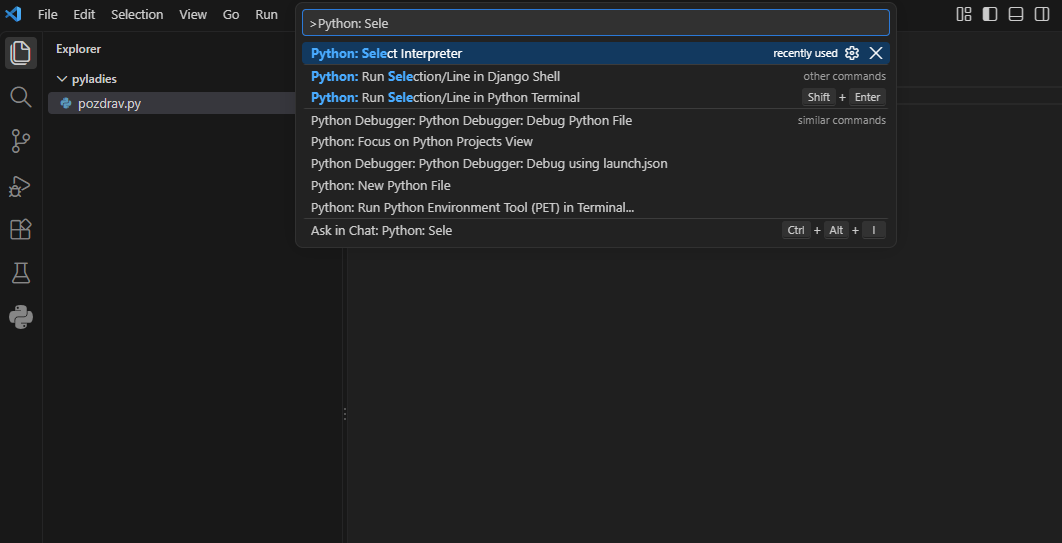Choose Run Selection/Line in Python Terminal

(595, 97)
